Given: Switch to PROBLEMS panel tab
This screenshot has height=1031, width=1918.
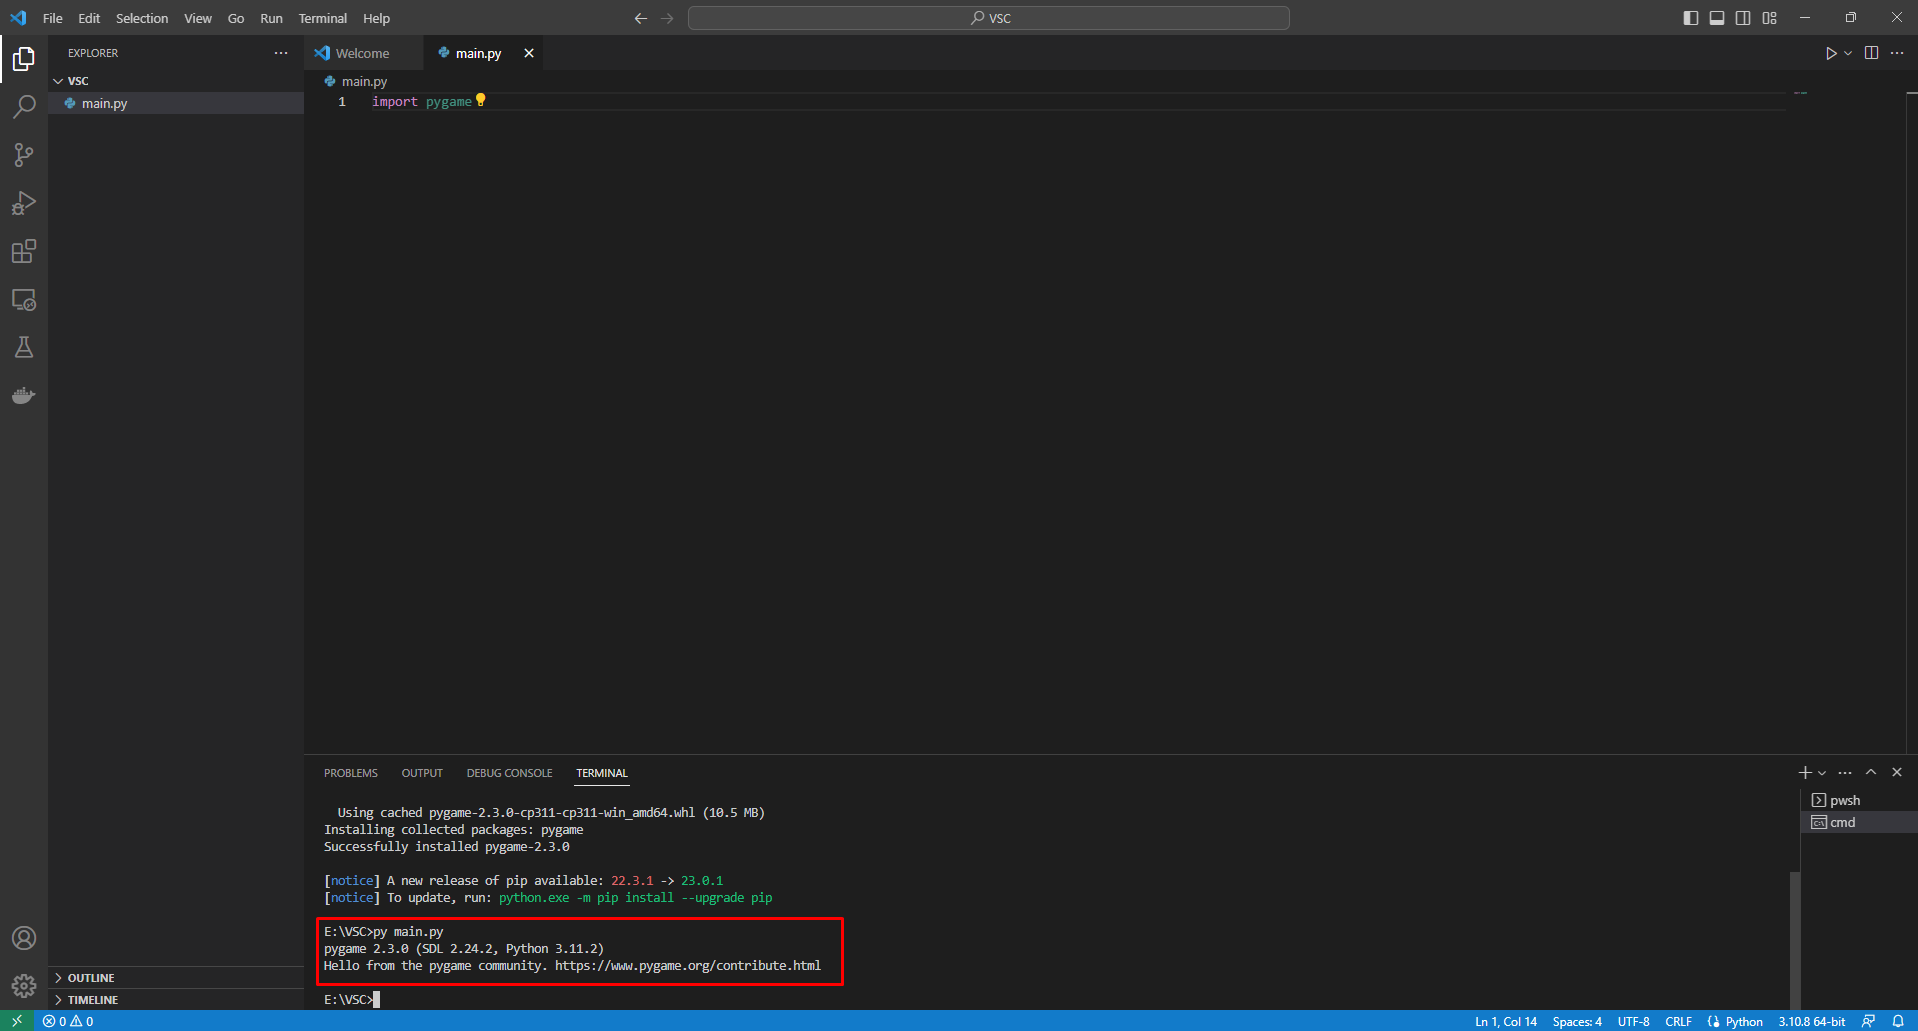Looking at the screenshot, I should [x=351, y=773].
